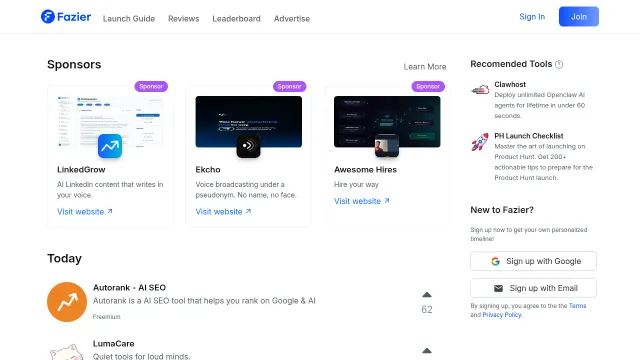
Task: Click the Clawhost logo icon
Action: (x=480, y=90)
